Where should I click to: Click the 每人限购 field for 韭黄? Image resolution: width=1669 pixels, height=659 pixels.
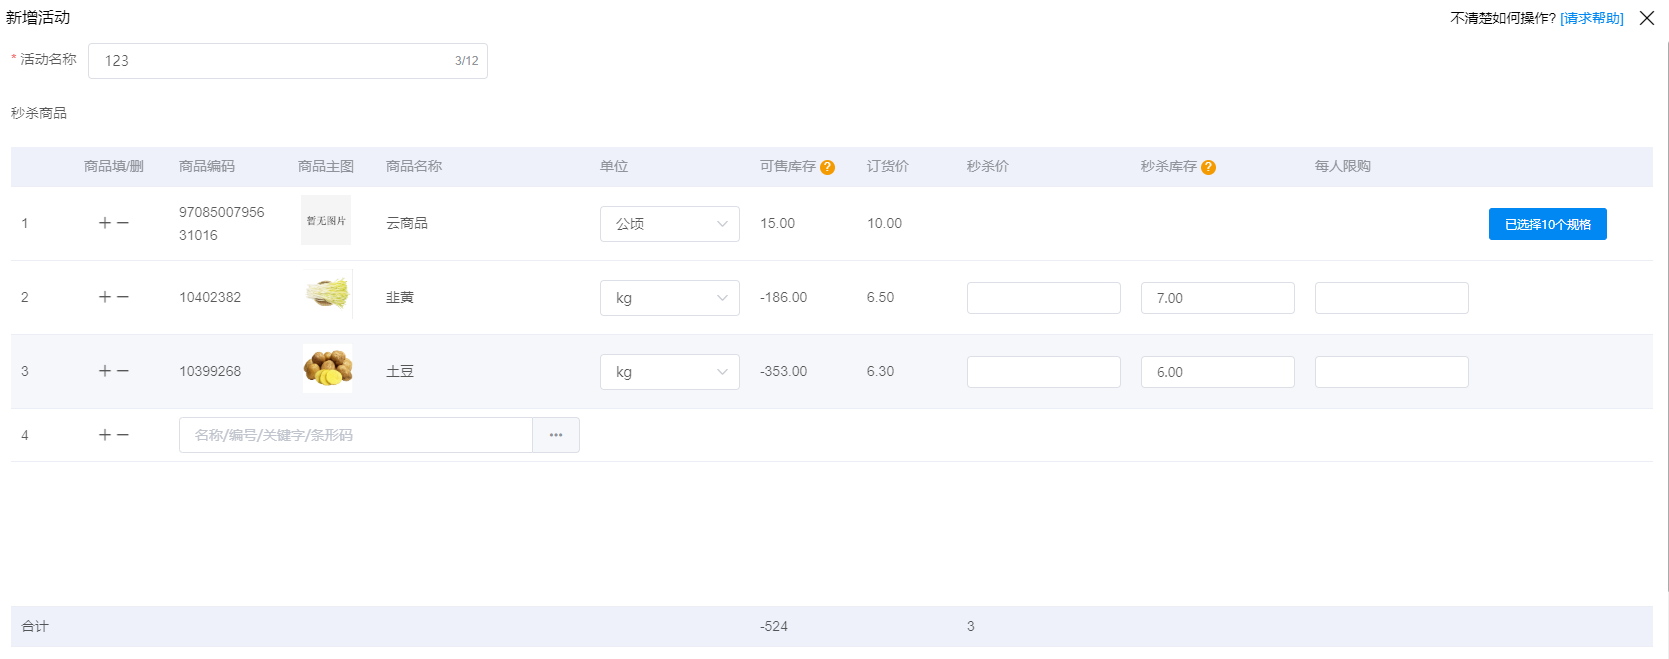point(1391,298)
